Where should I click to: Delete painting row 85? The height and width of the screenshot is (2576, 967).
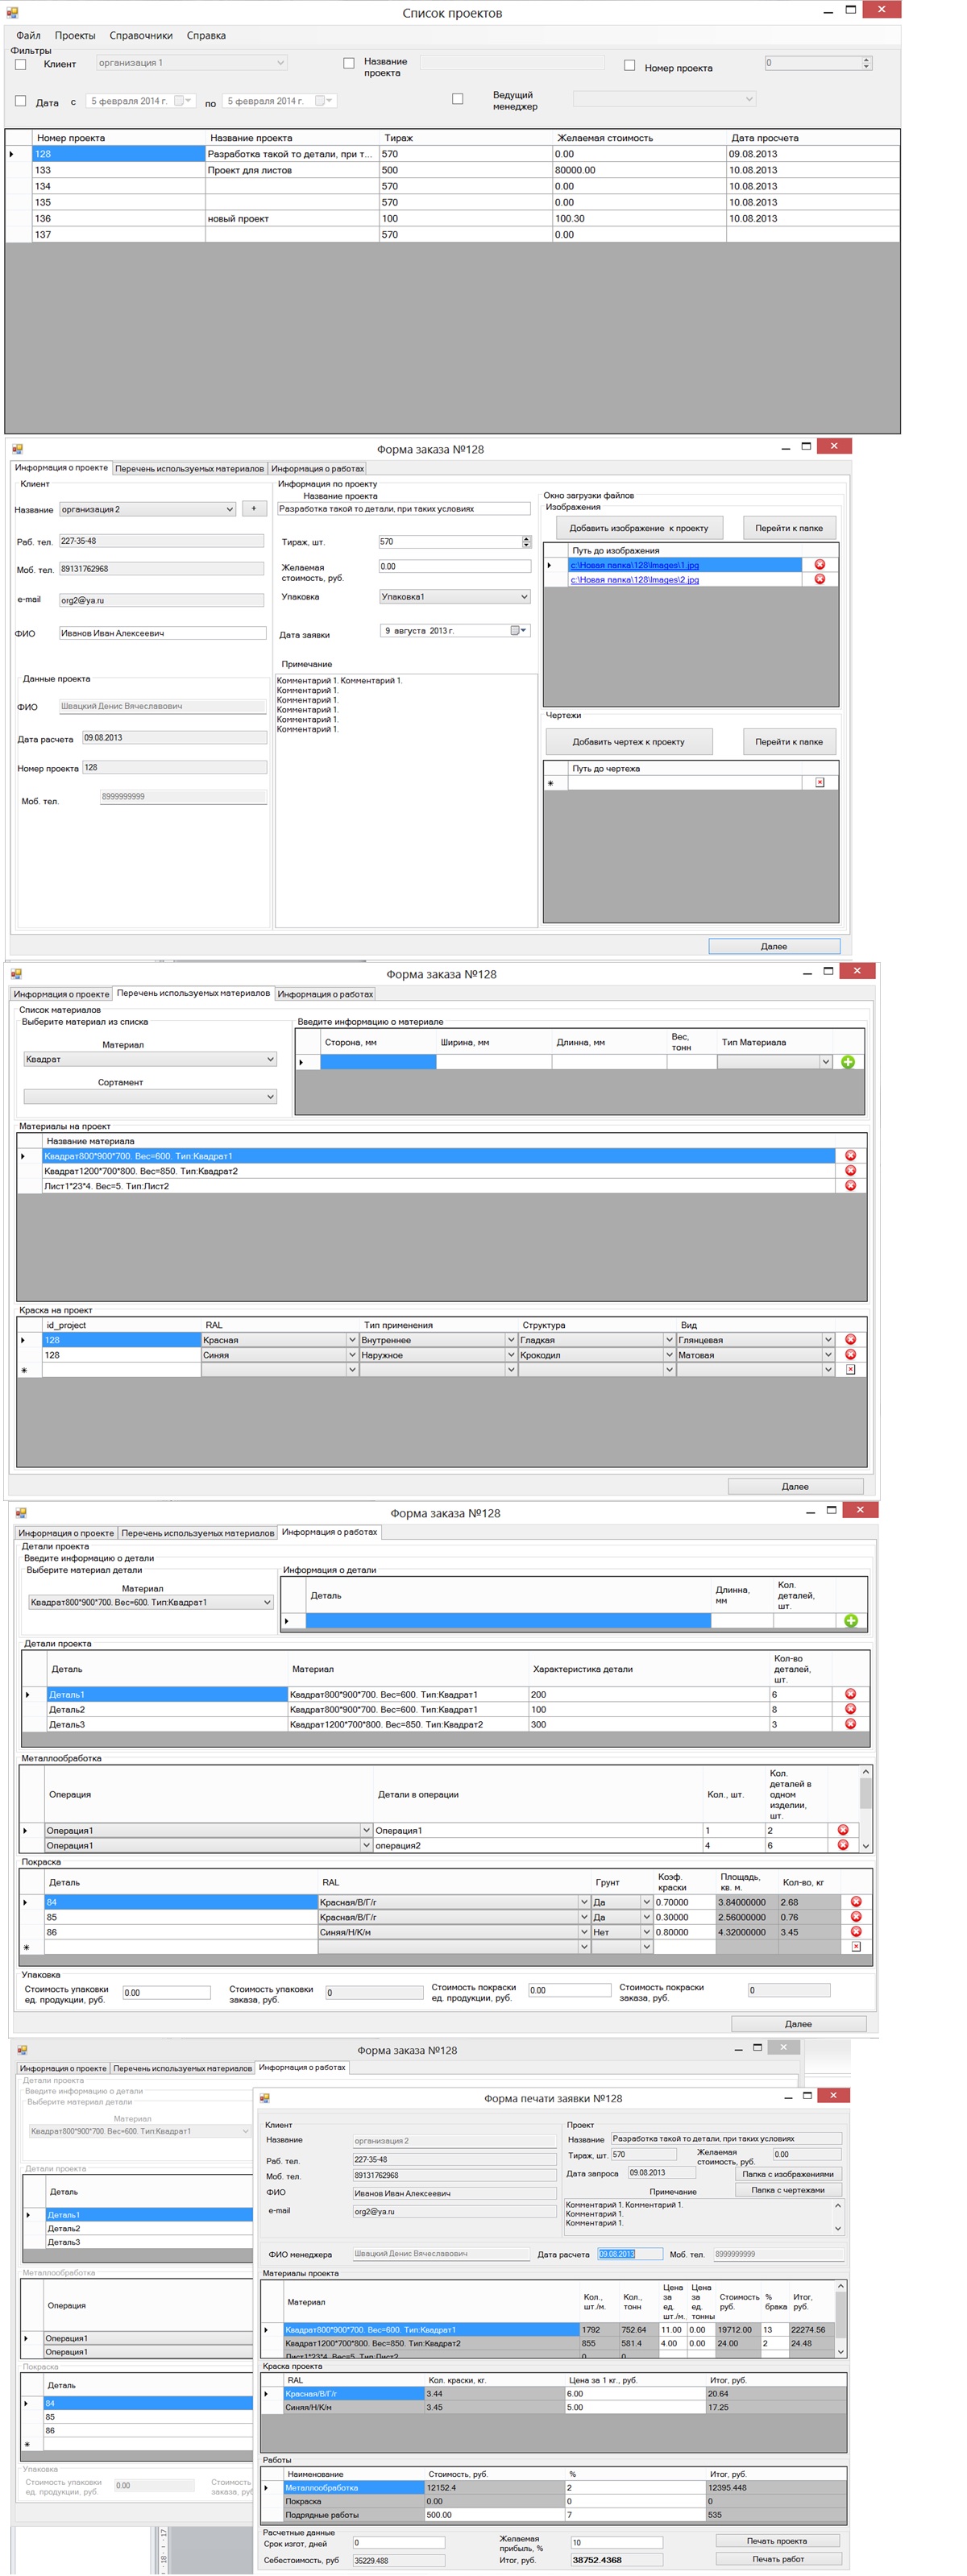[856, 1917]
